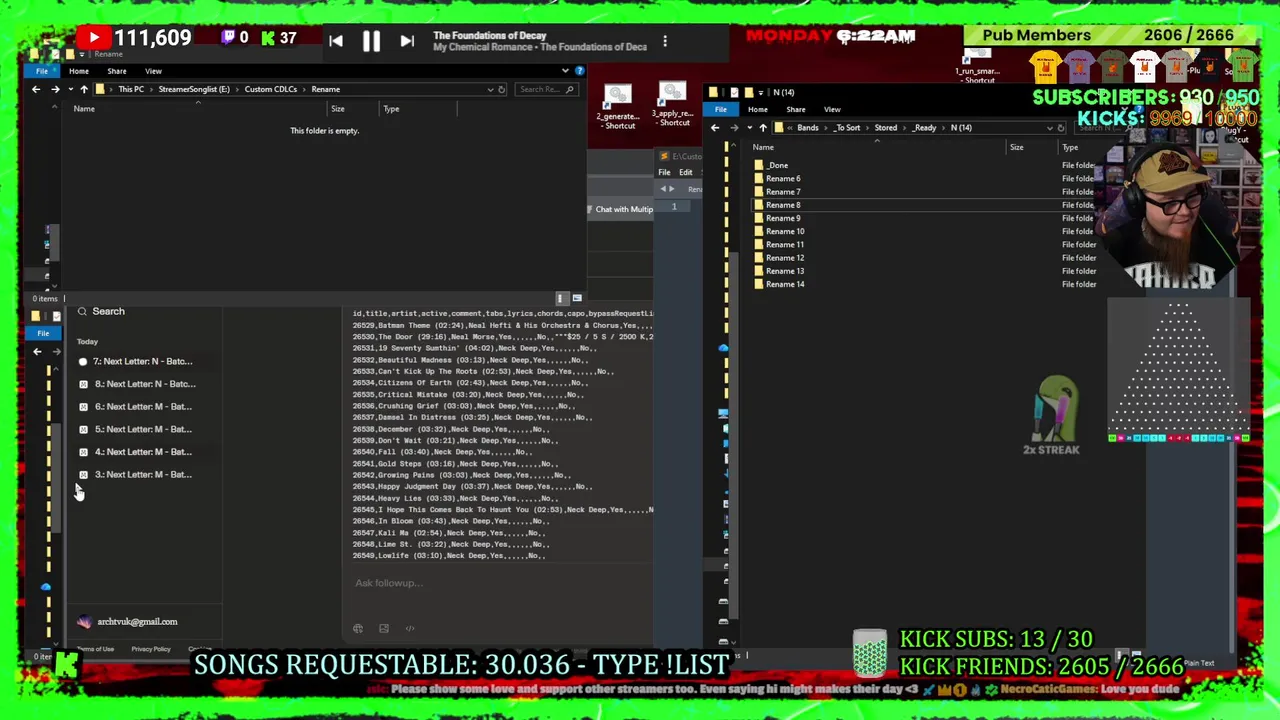The image size is (1280, 720).
Task: Select the Rename 8 folder
Action: tap(783, 205)
